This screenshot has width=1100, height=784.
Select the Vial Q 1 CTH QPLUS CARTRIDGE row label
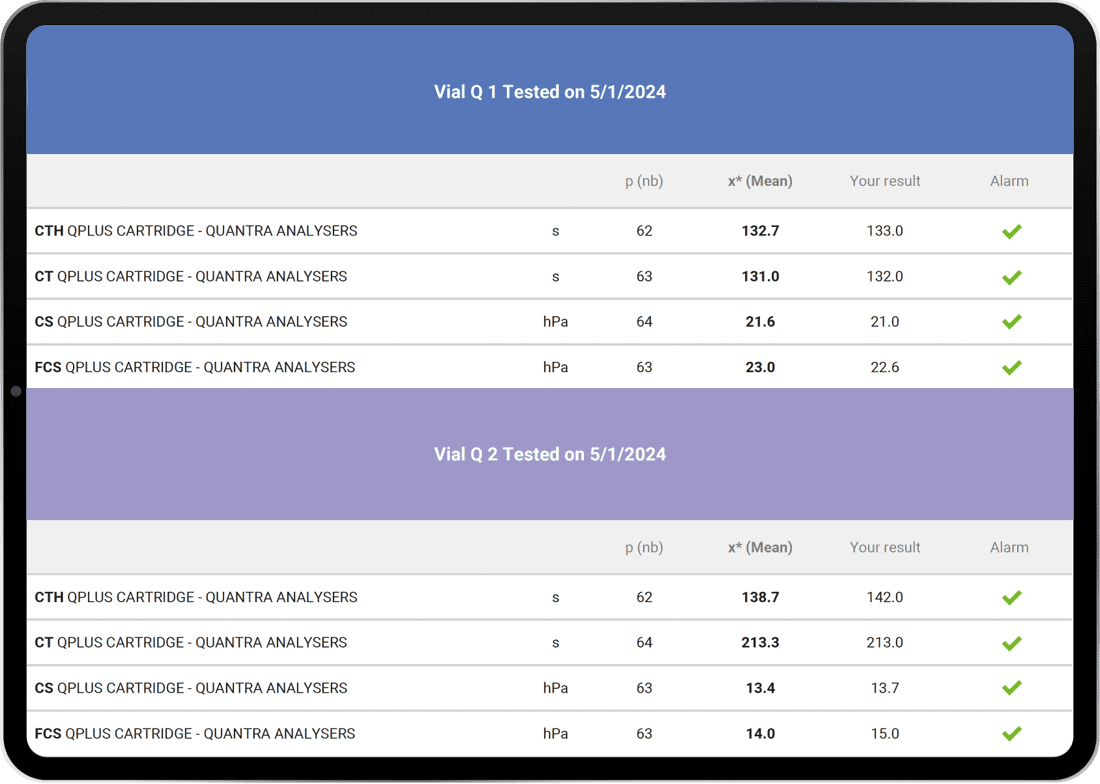tap(196, 231)
